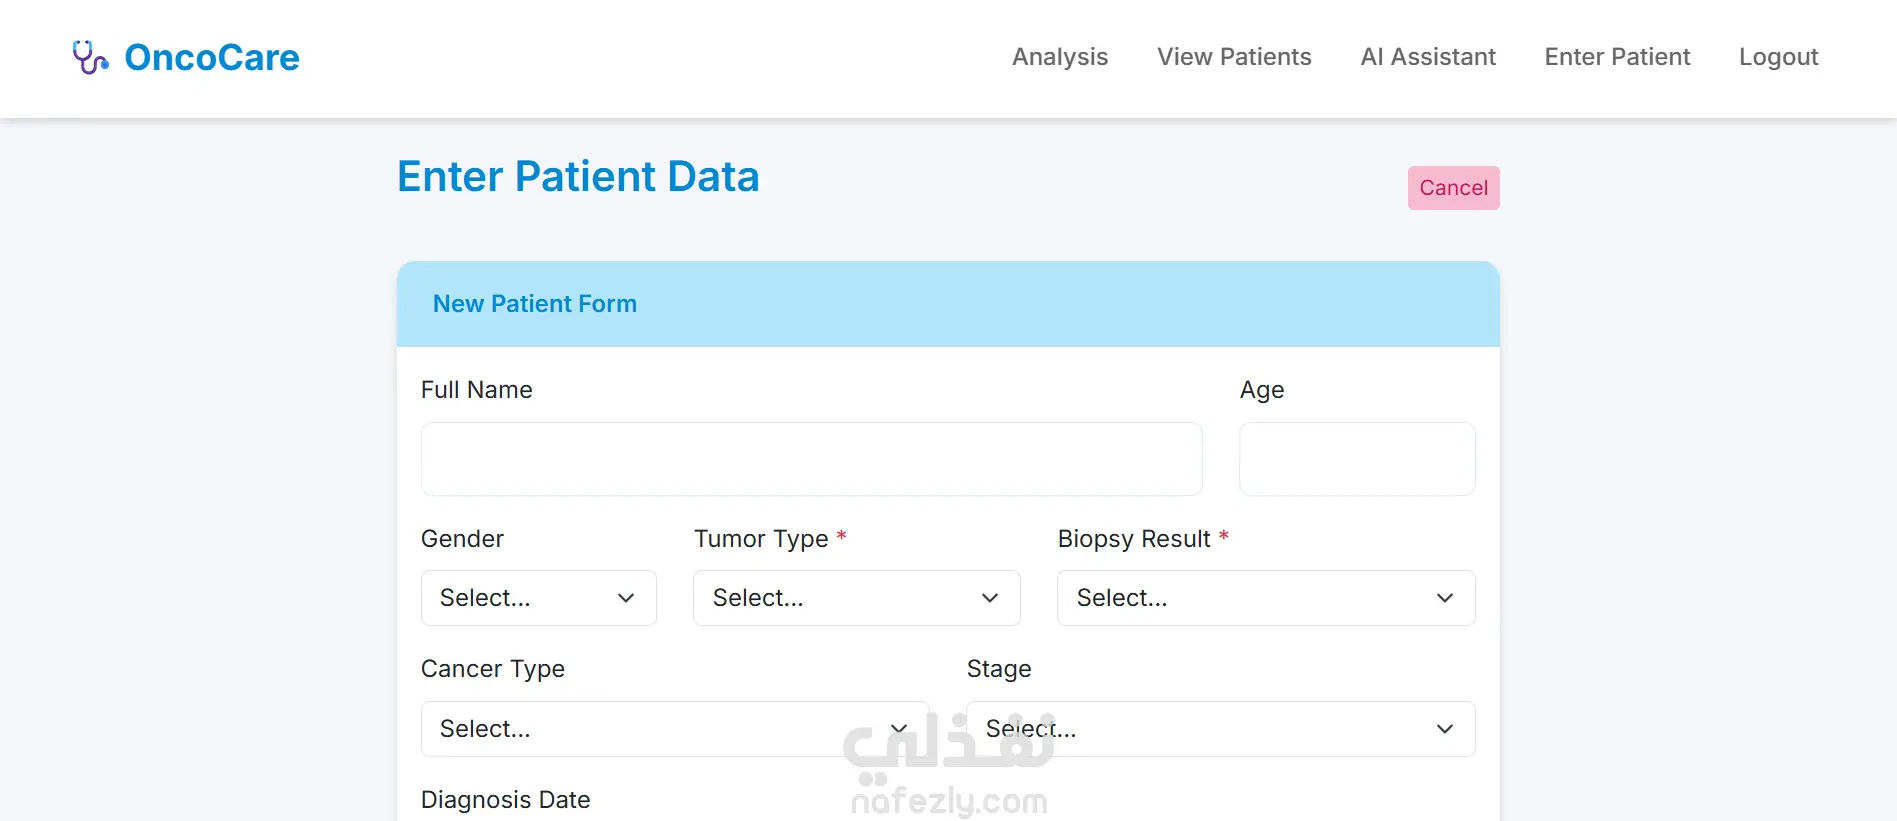Click the OncoCare brand name link
This screenshot has width=1897, height=821.
[x=211, y=58]
